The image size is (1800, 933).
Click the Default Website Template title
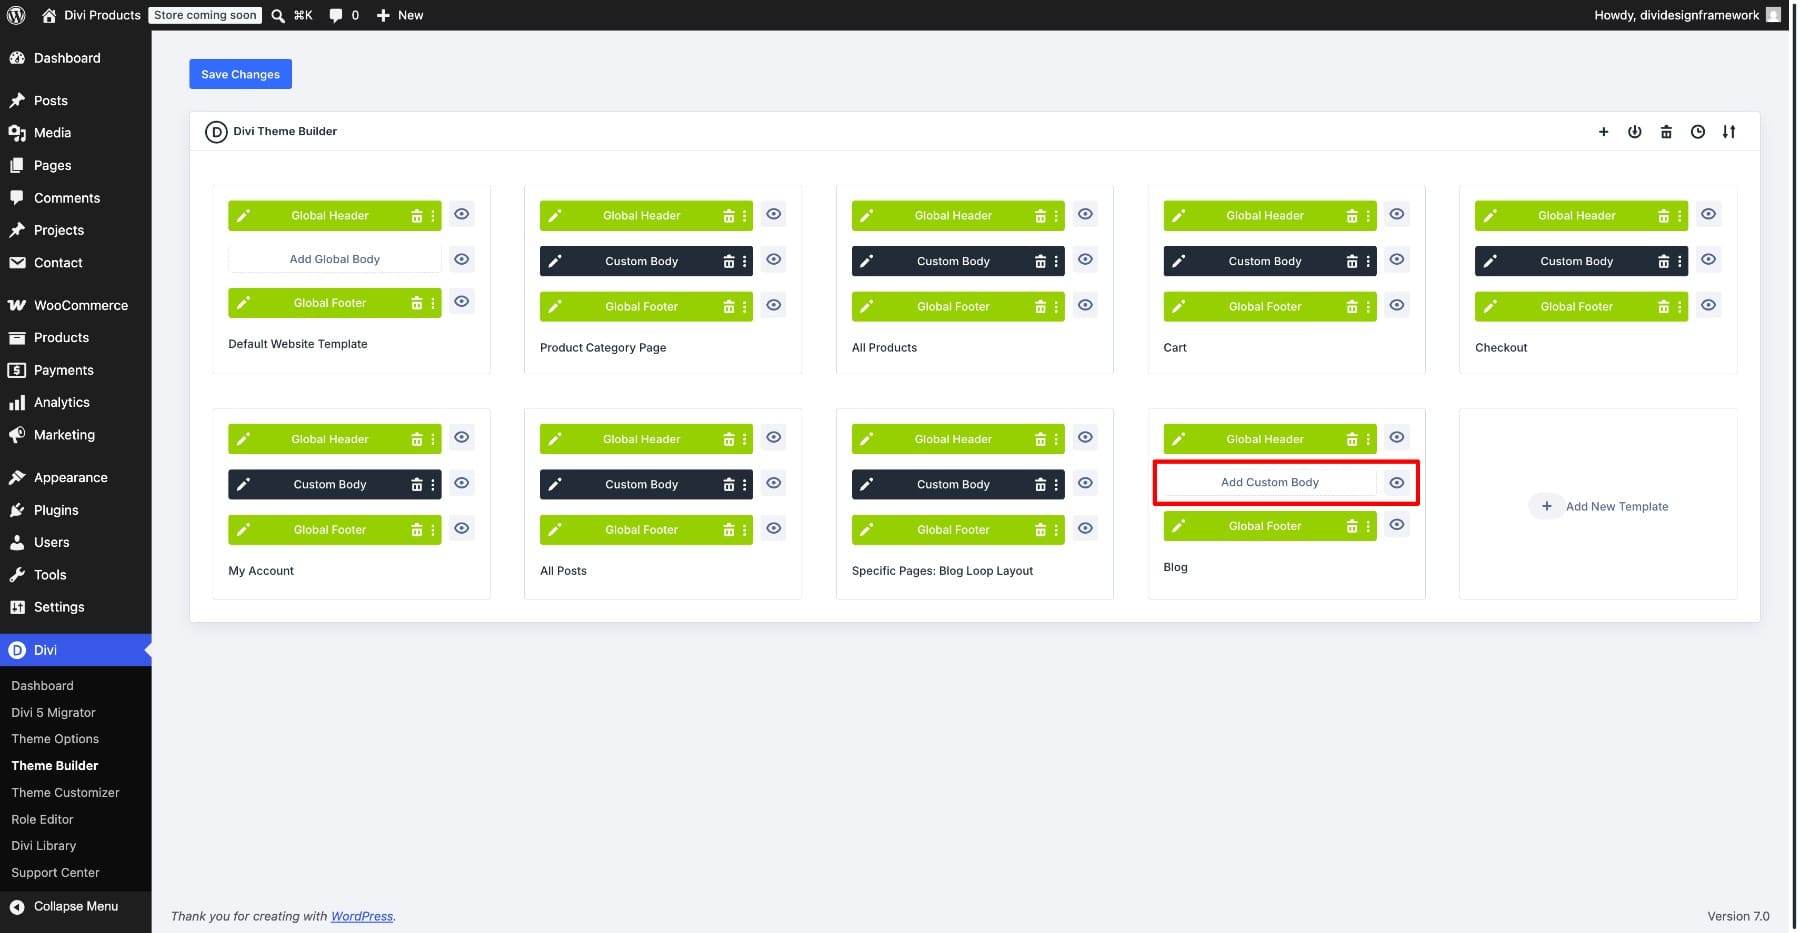[298, 344]
